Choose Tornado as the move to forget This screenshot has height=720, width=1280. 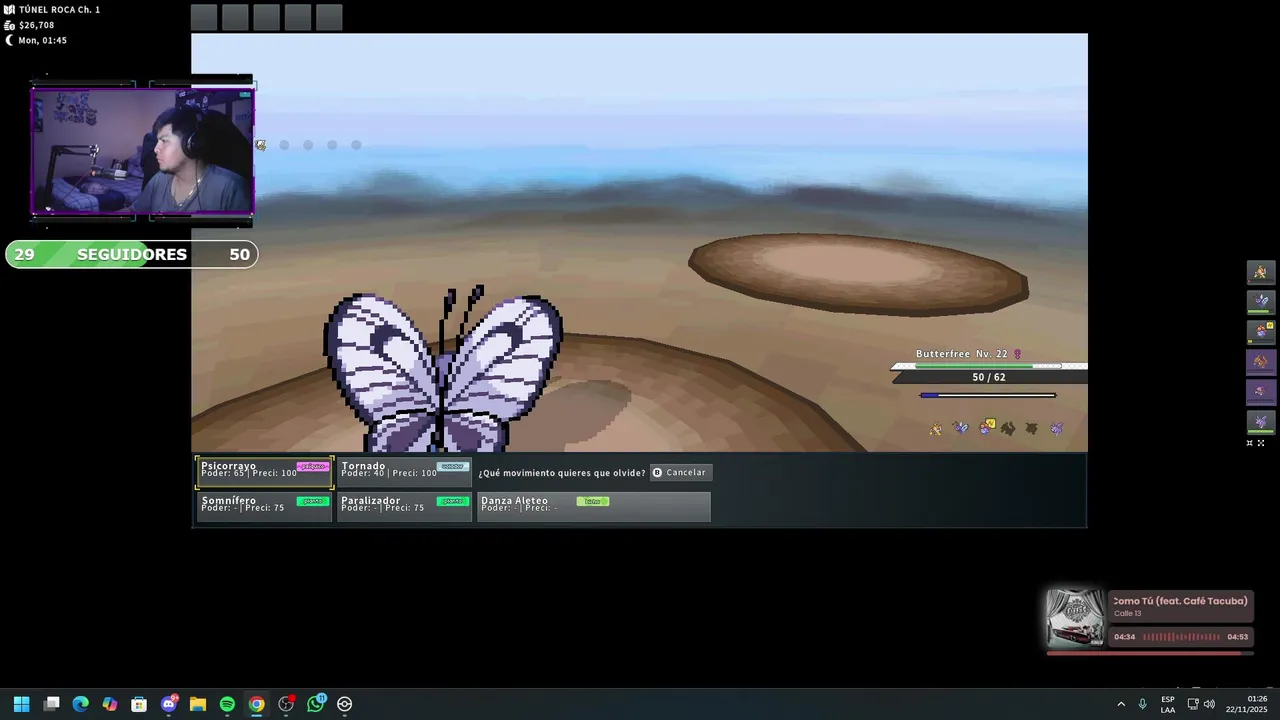coord(403,472)
